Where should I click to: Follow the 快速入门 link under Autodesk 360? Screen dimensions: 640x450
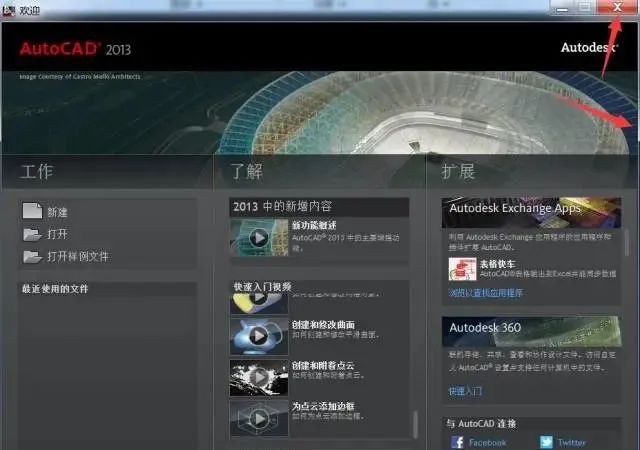pyautogui.click(x=465, y=391)
